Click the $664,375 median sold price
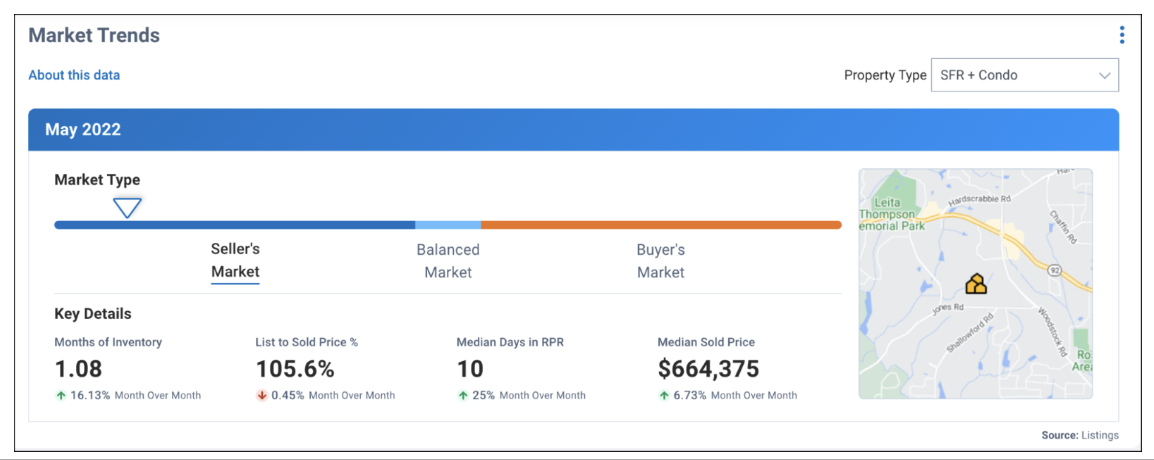The width and height of the screenshot is (1154, 460). point(708,369)
